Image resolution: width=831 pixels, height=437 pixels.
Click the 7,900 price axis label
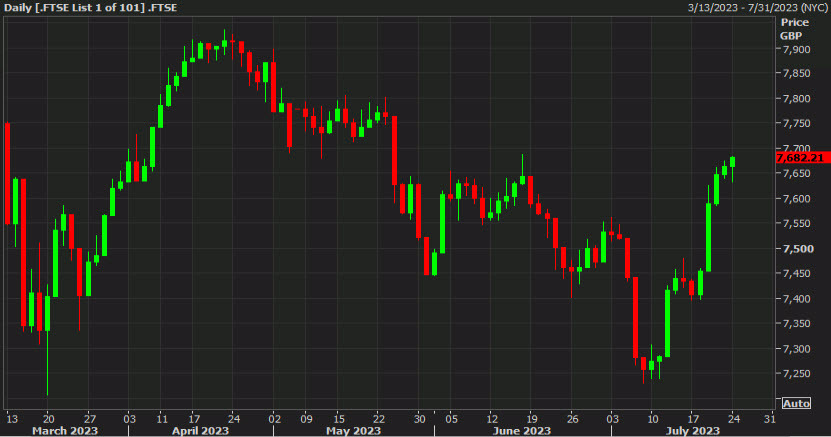(797, 49)
